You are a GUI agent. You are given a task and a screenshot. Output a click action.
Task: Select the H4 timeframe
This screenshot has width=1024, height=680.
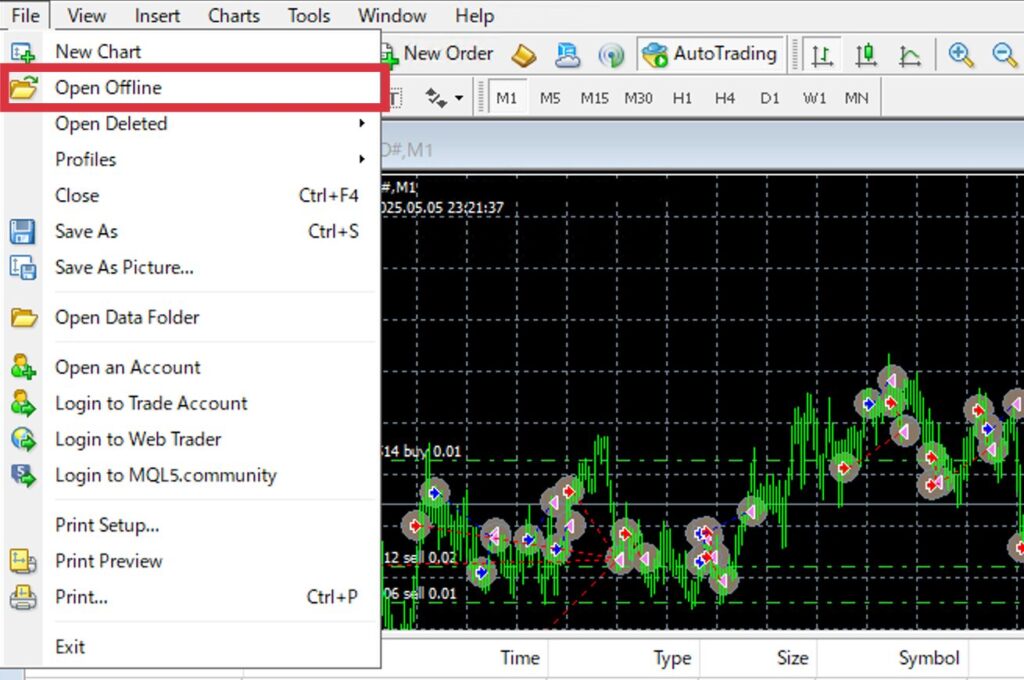(x=725, y=98)
